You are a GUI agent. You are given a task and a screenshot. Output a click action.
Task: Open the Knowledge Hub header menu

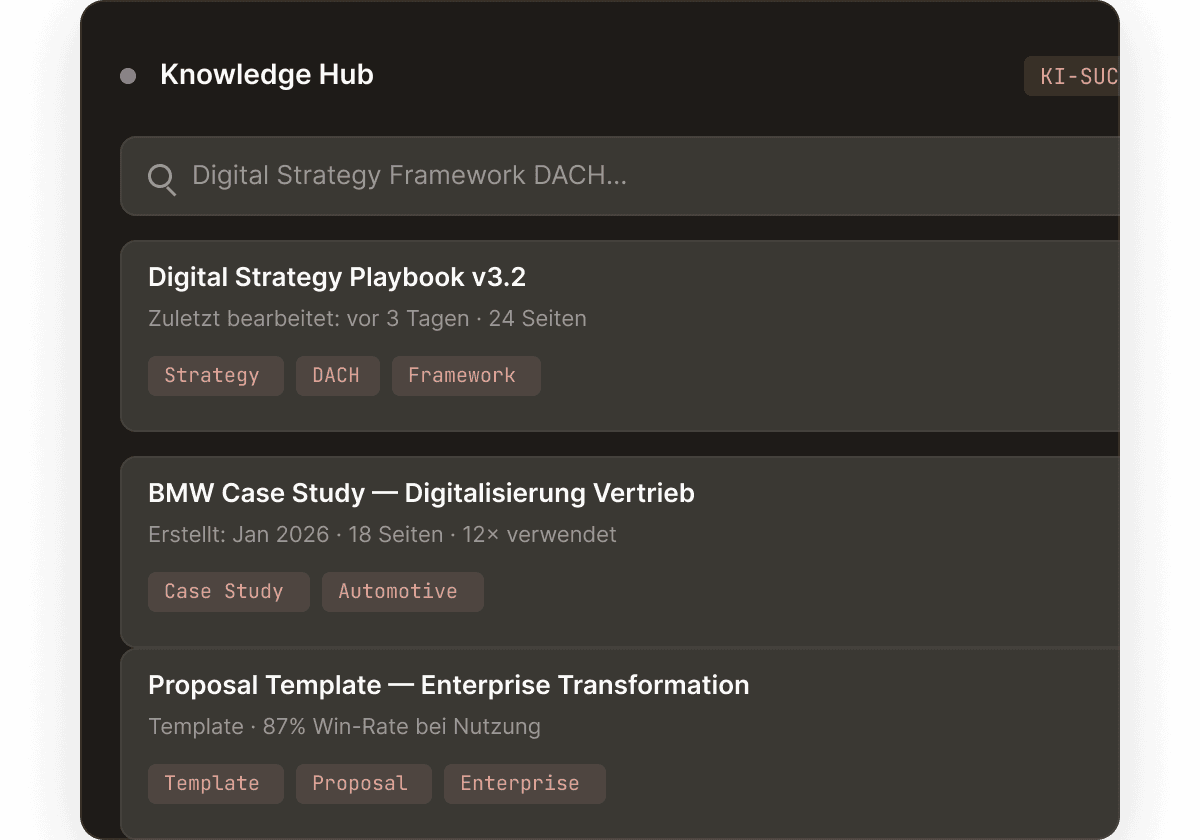click(268, 74)
